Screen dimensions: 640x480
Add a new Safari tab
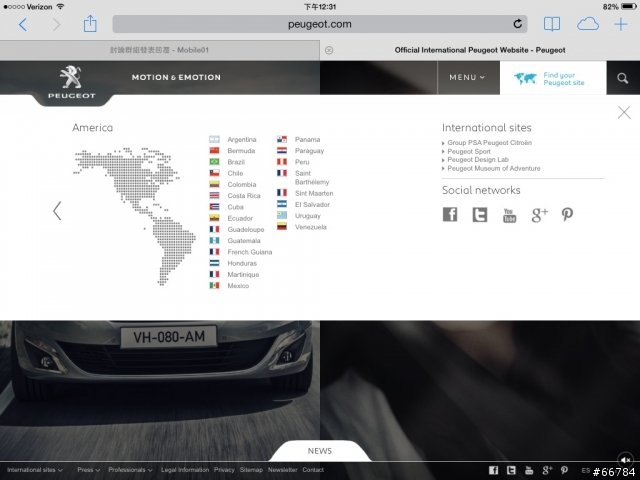coord(621,24)
